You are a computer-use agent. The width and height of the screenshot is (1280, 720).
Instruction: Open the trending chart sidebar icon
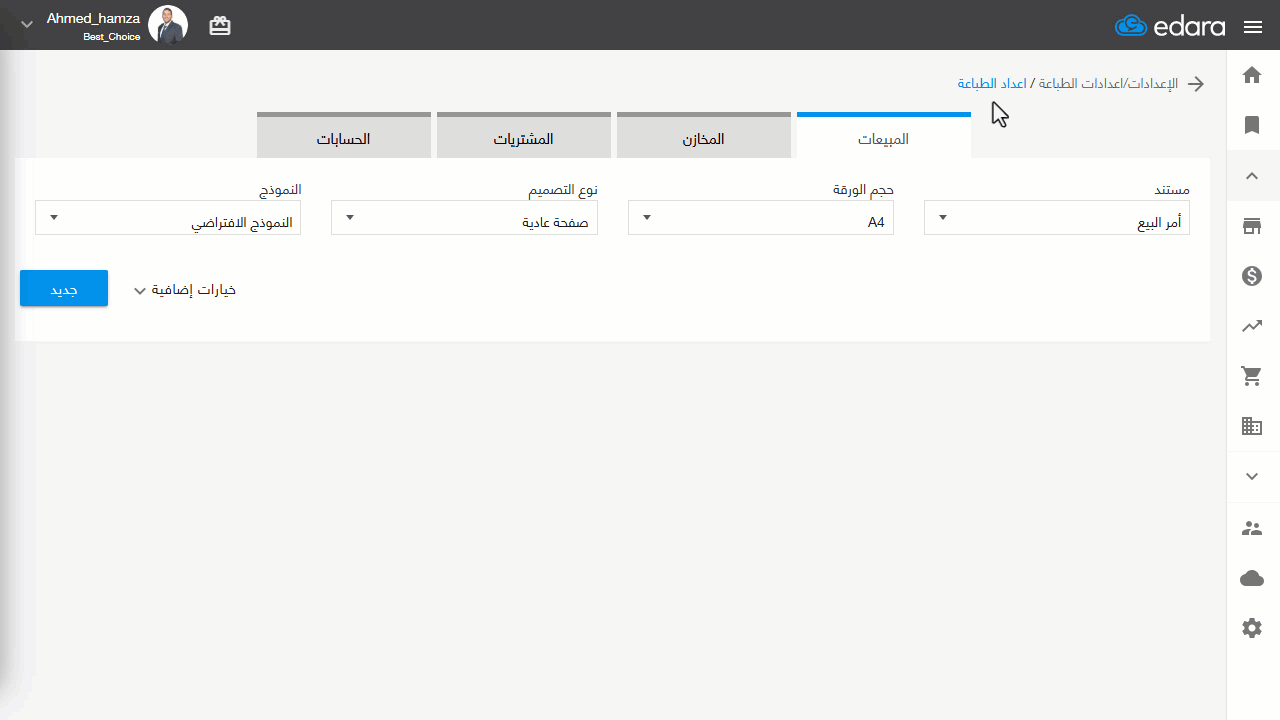1252,326
